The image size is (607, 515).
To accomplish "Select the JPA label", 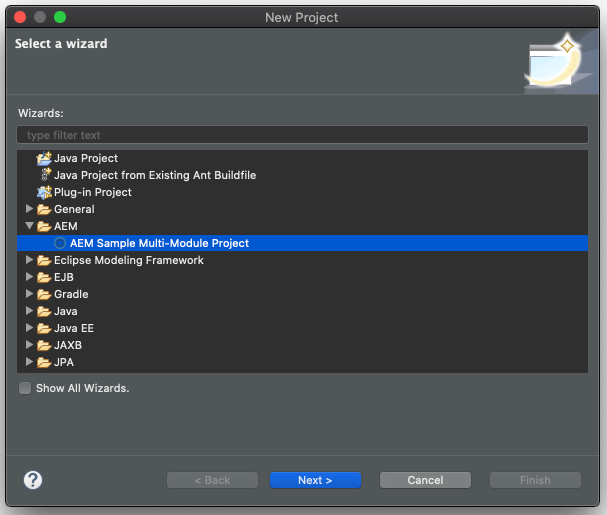I will [x=64, y=362].
